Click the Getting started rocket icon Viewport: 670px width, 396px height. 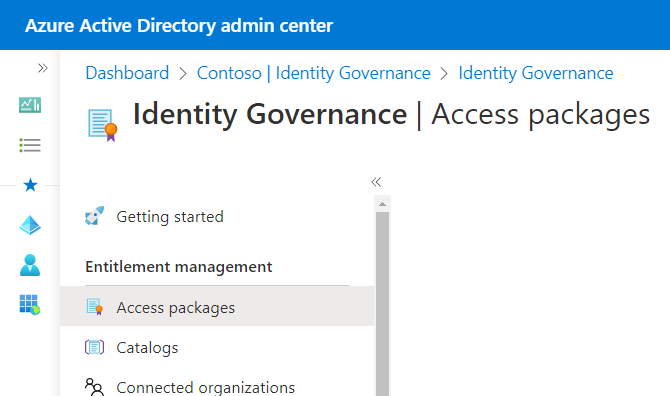click(94, 216)
